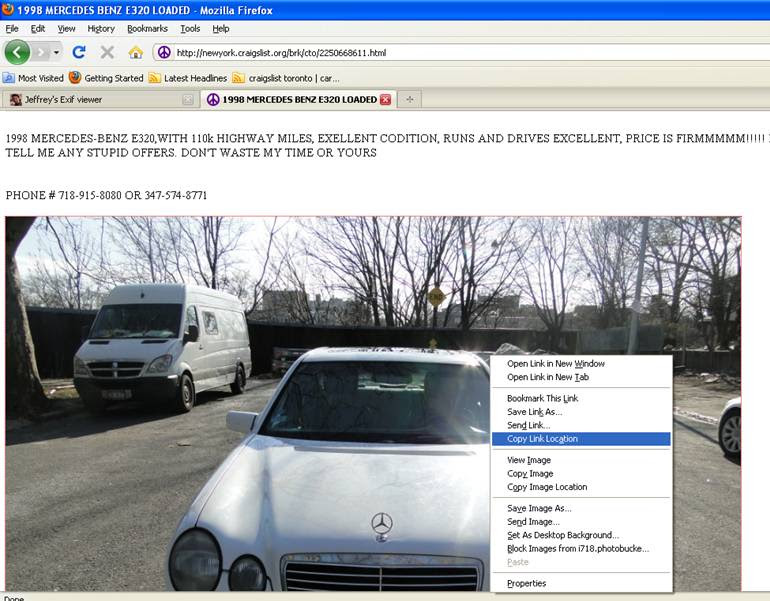Open the View menu
The image size is (770, 601).
coord(66,28)
